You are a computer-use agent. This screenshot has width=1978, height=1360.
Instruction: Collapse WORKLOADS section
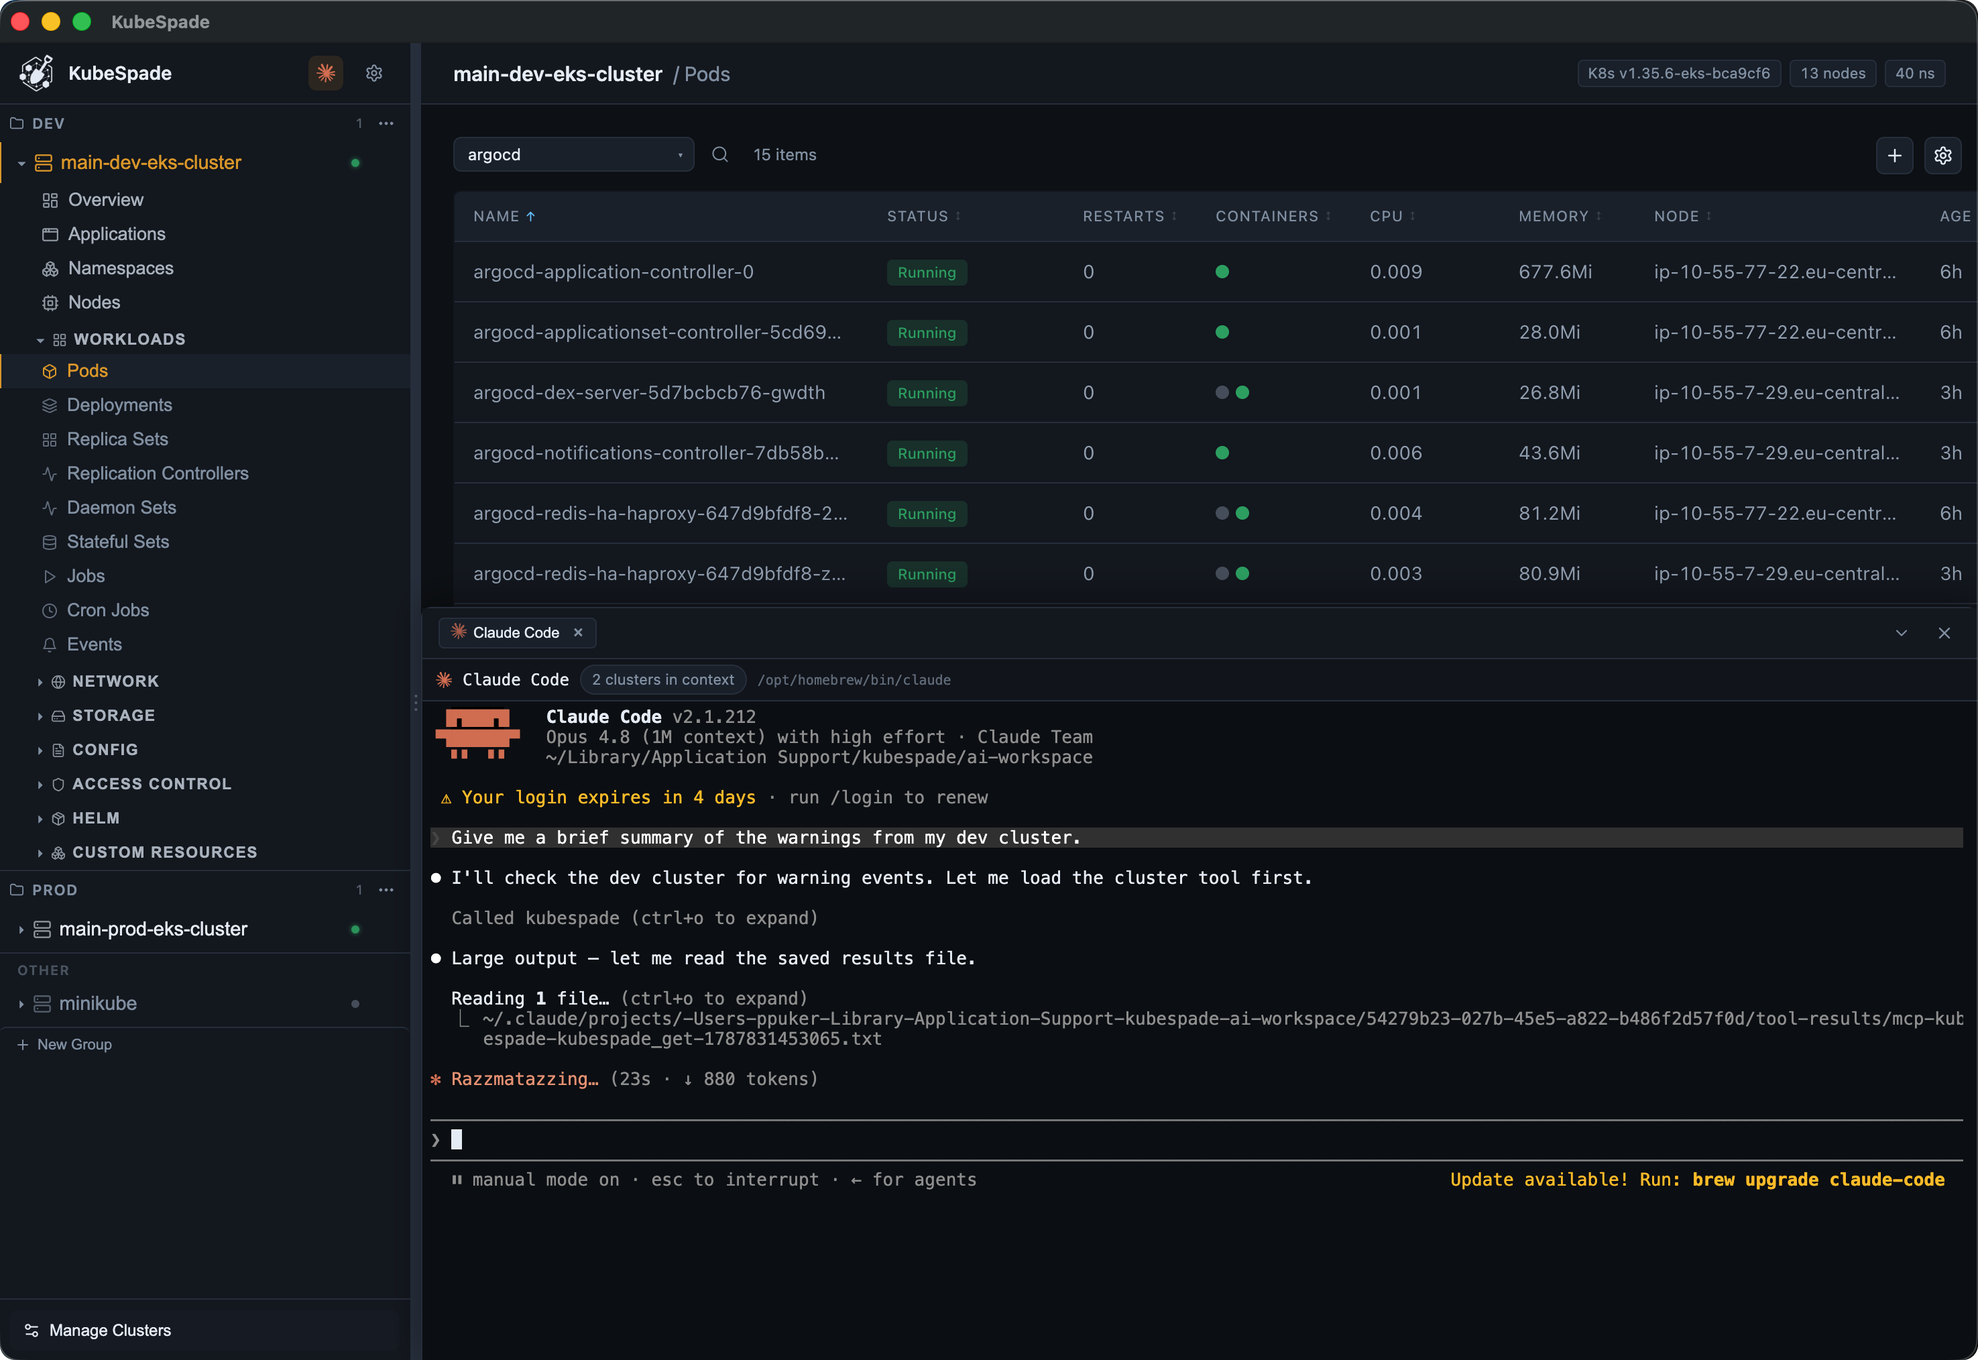tap(40, 339)
